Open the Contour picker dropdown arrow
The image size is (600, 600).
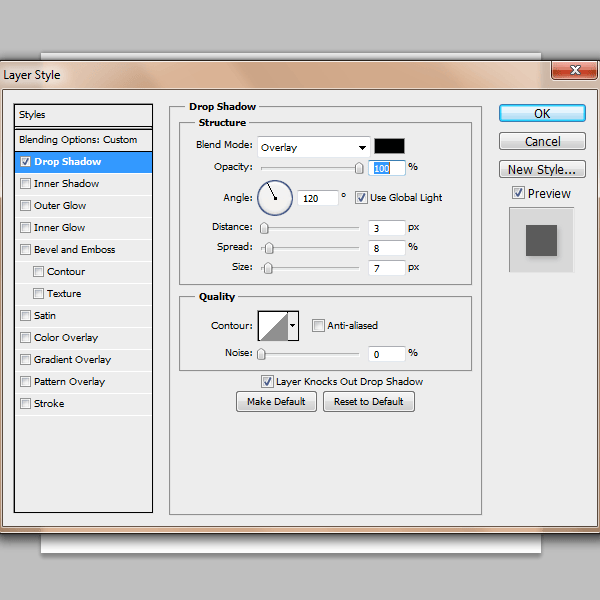(x=293, y=326)
